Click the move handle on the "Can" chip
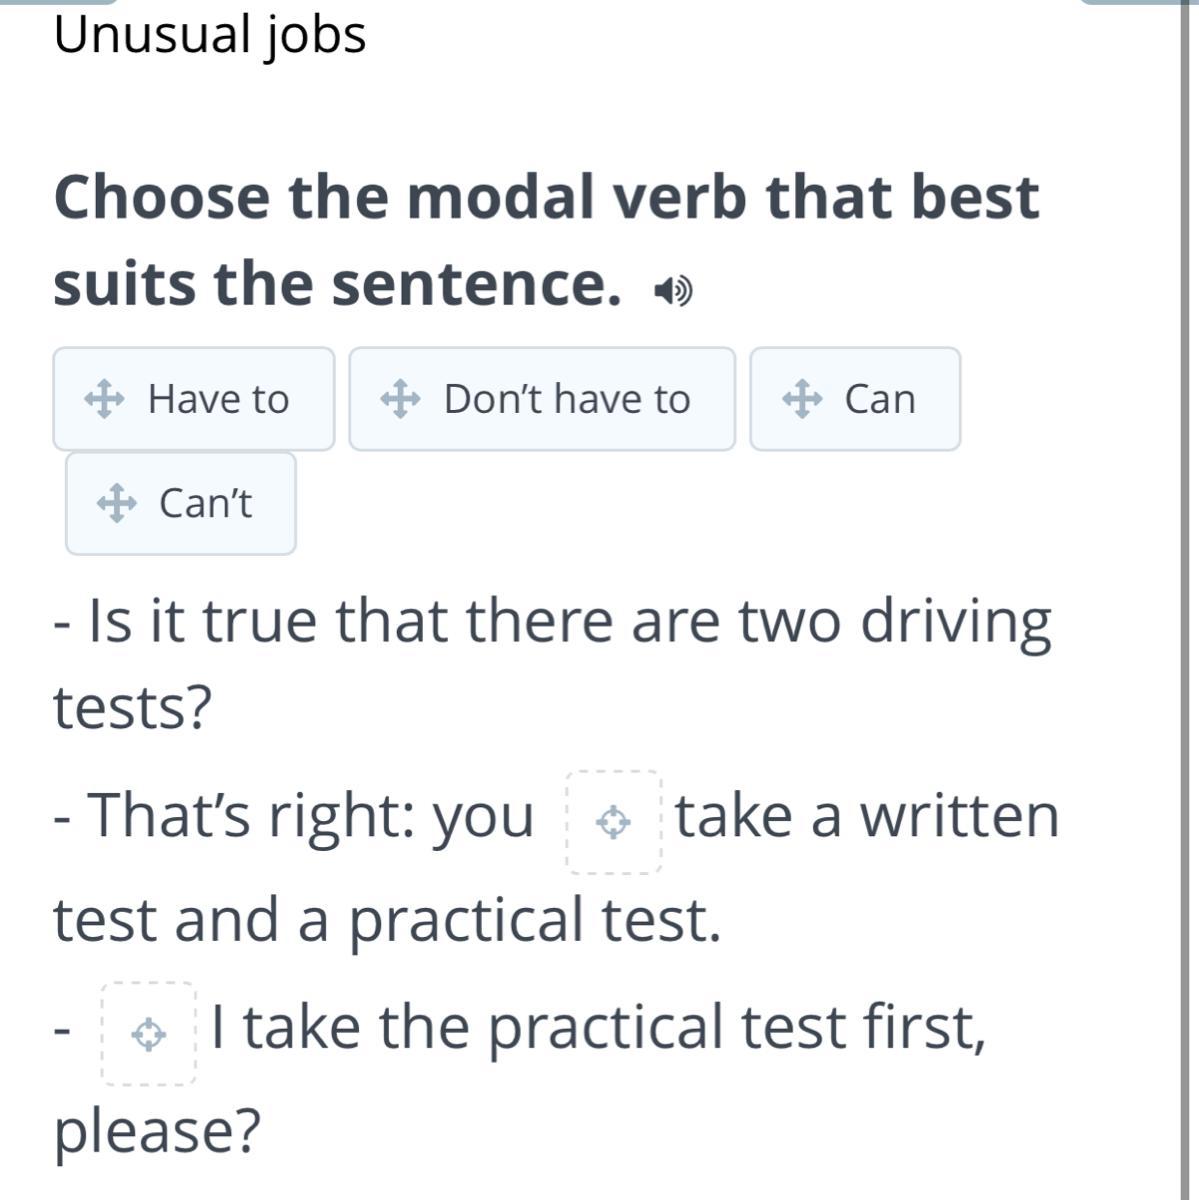 point(801,399)
